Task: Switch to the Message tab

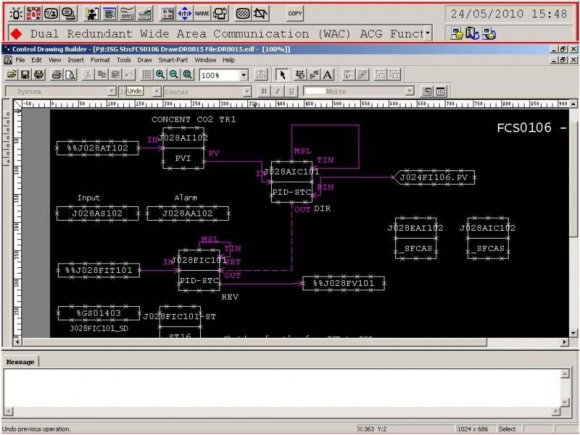Action: pos(20,362)
